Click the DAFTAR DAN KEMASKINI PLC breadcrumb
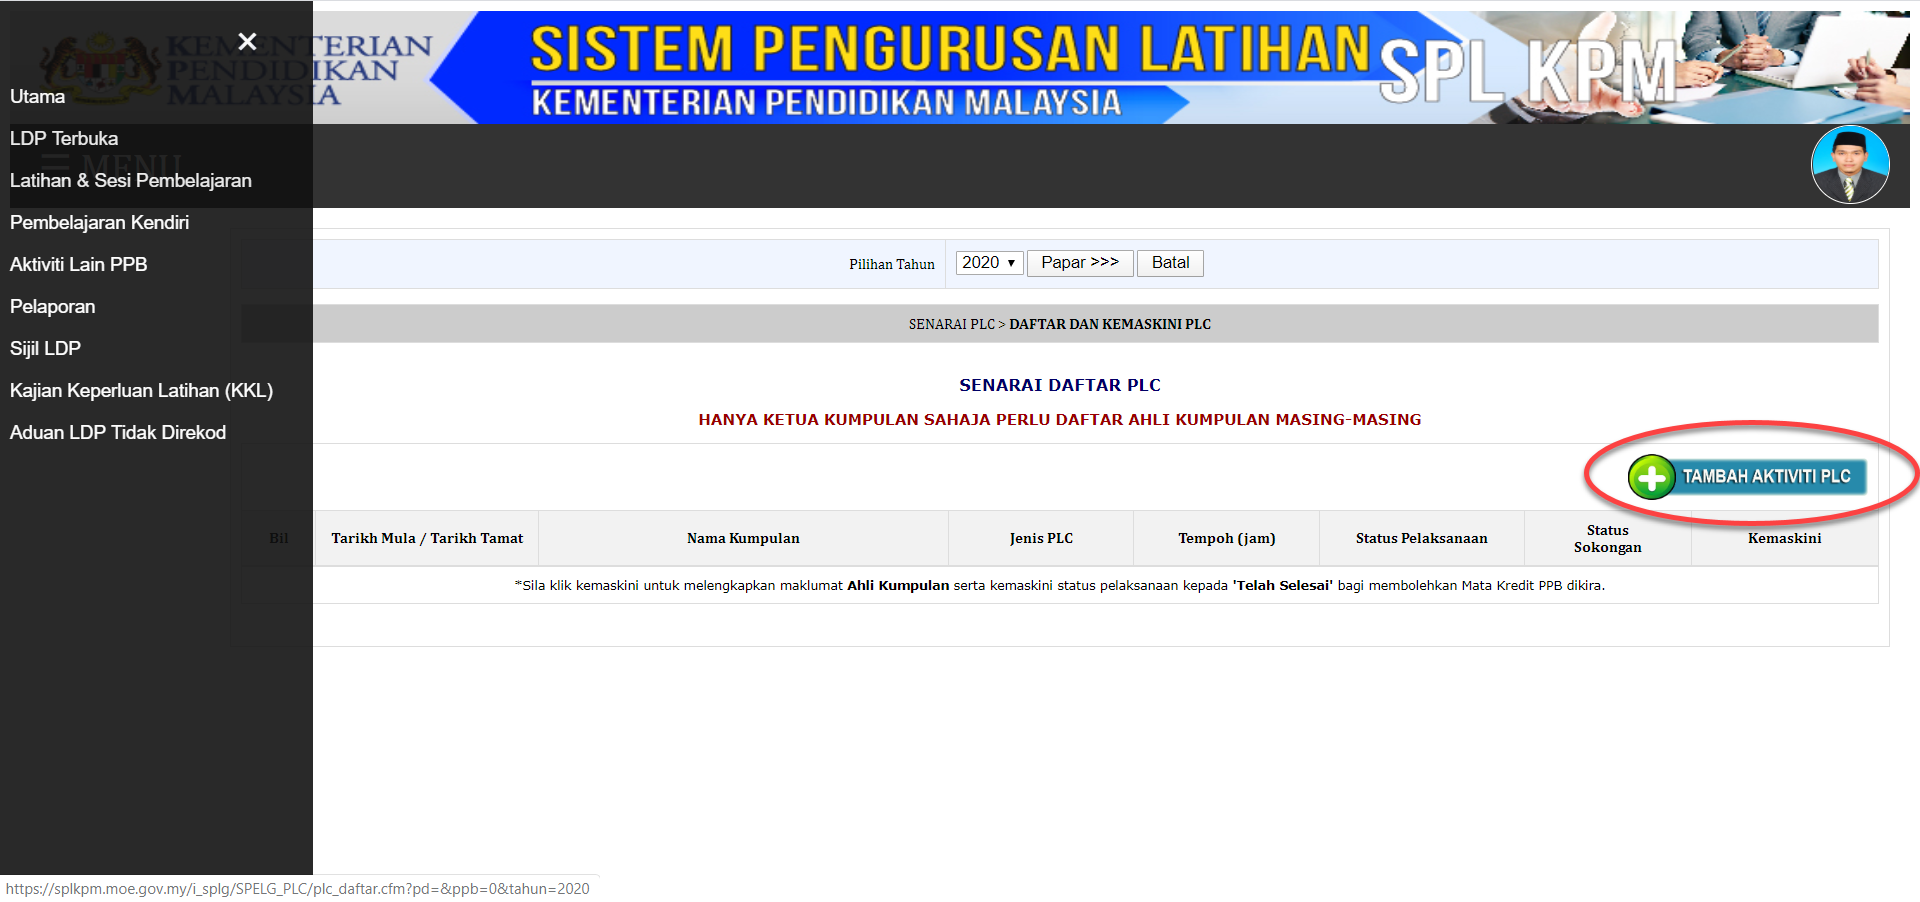This screenshot has height=902, width=1920. (1110, 324)
